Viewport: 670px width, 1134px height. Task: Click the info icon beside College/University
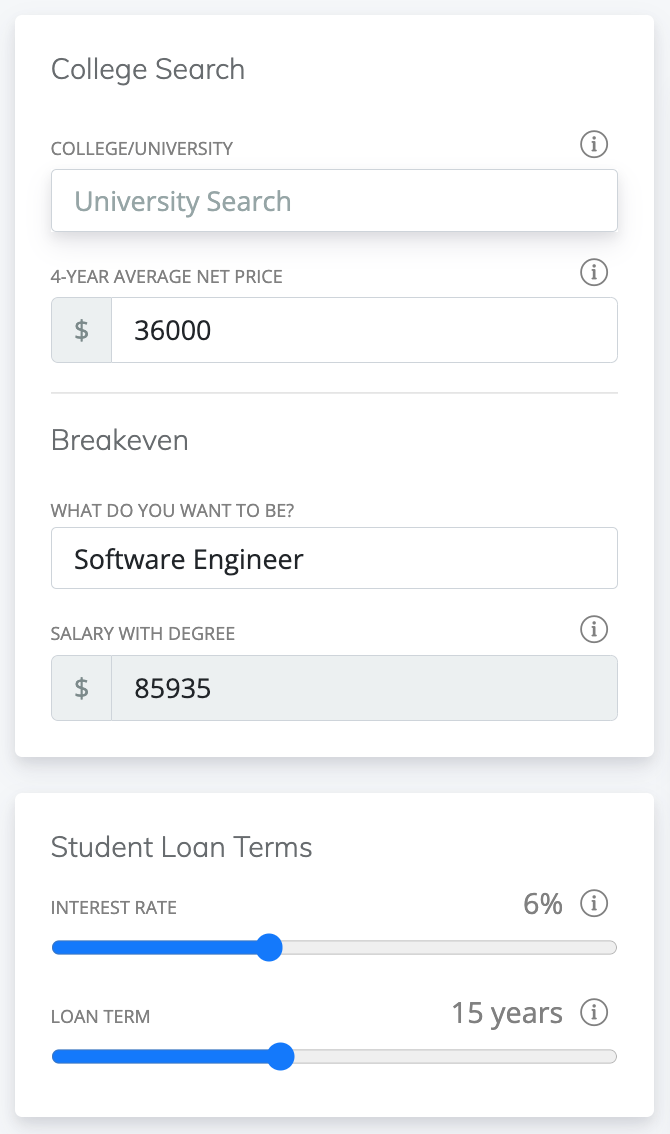coord(594,145)
